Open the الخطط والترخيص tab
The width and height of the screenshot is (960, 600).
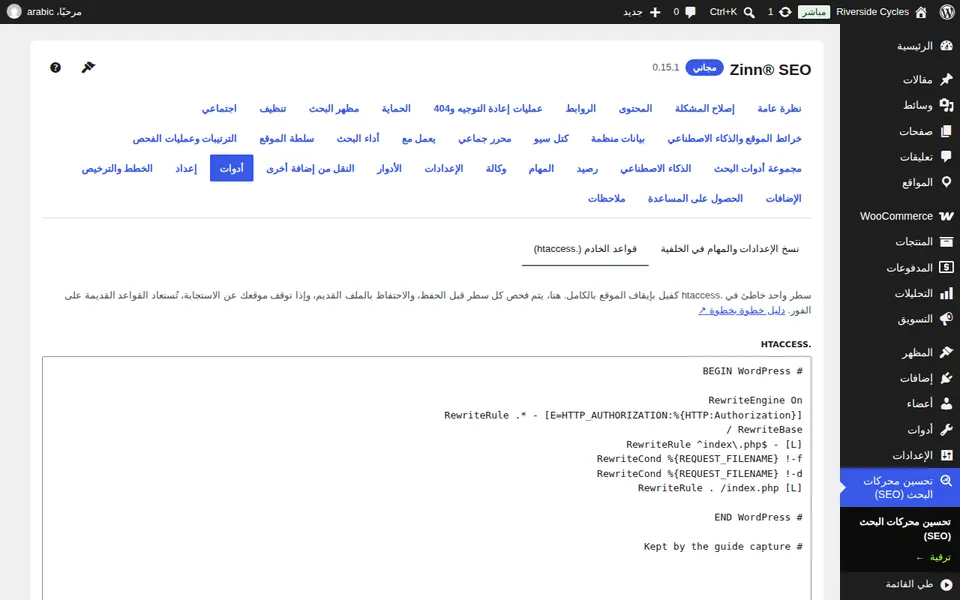pos(117,168)
